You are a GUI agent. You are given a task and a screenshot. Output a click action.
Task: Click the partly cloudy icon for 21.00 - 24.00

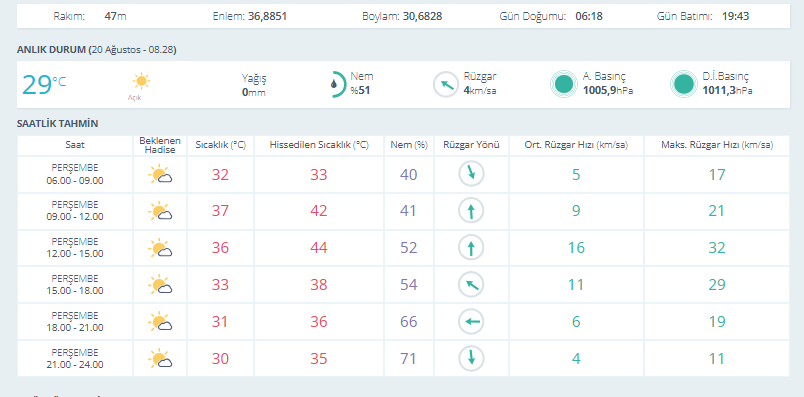[160, 359]
